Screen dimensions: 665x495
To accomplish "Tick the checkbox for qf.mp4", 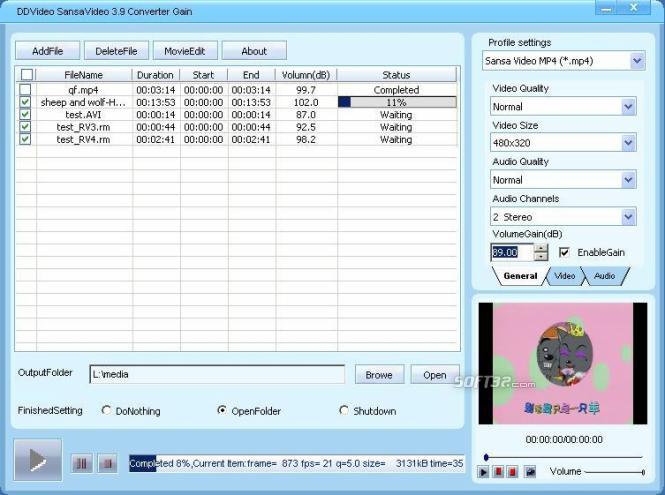I will pyautogui.click(x=25, y=89).
